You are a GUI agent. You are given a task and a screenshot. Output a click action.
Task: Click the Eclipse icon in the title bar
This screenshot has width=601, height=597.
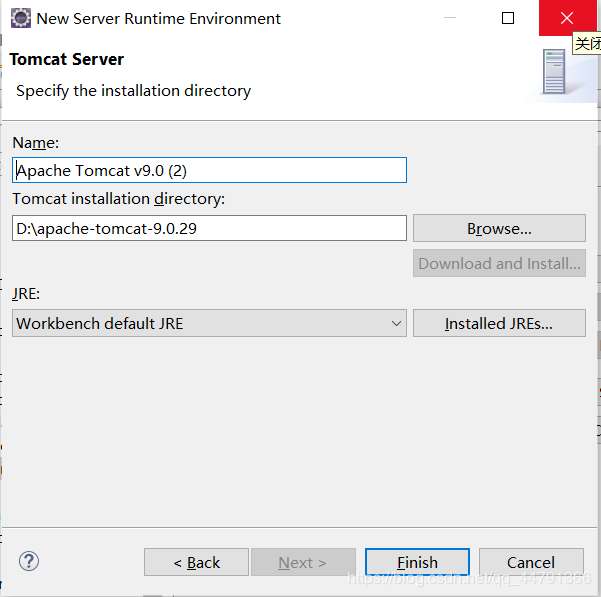[x=20, y=18]
